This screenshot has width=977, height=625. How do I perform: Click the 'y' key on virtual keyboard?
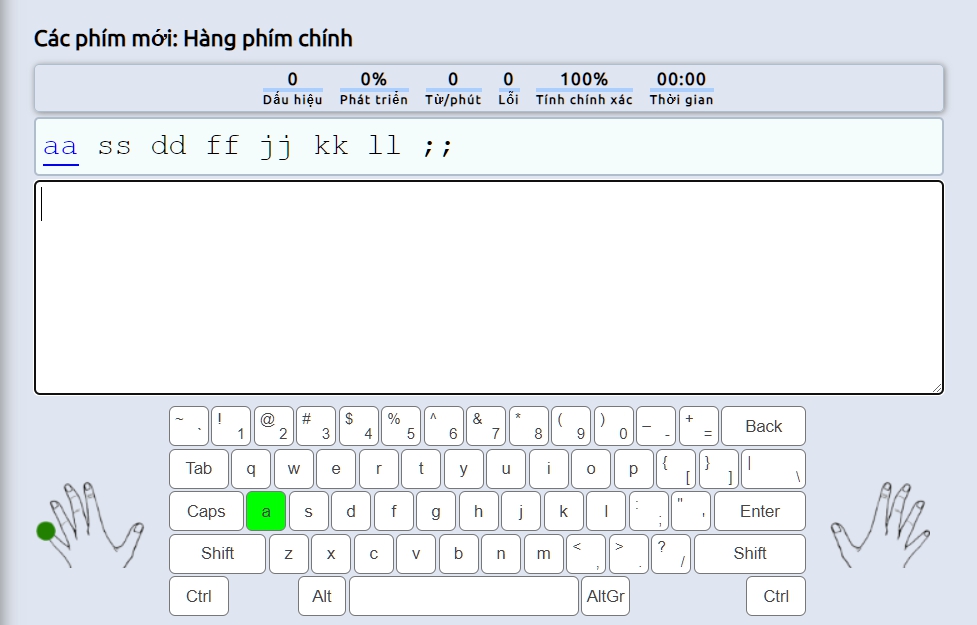click(x=464, y=469)
